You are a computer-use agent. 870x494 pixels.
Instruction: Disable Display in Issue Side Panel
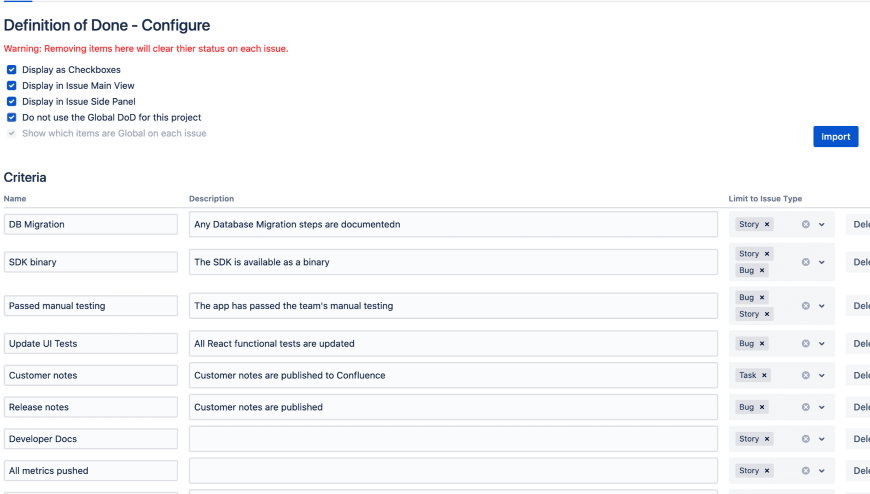pos(12,102)
